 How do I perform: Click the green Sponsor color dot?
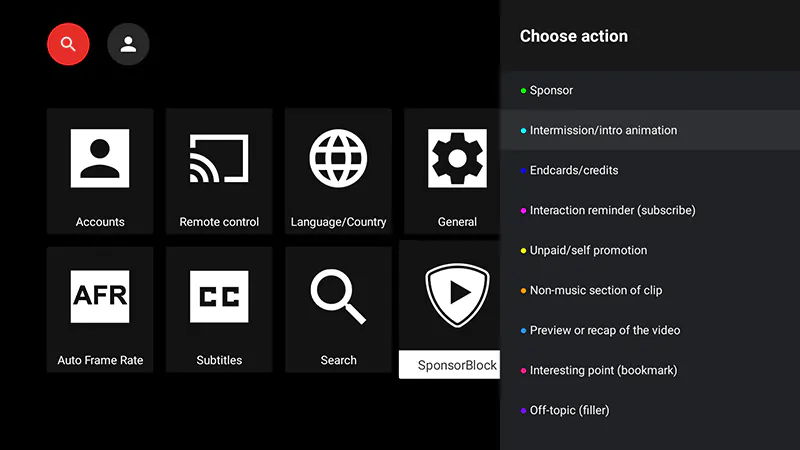click(x=523, y=91)
